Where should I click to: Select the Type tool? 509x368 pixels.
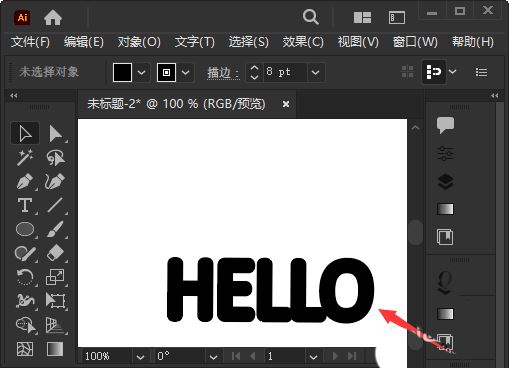(25, 205)
